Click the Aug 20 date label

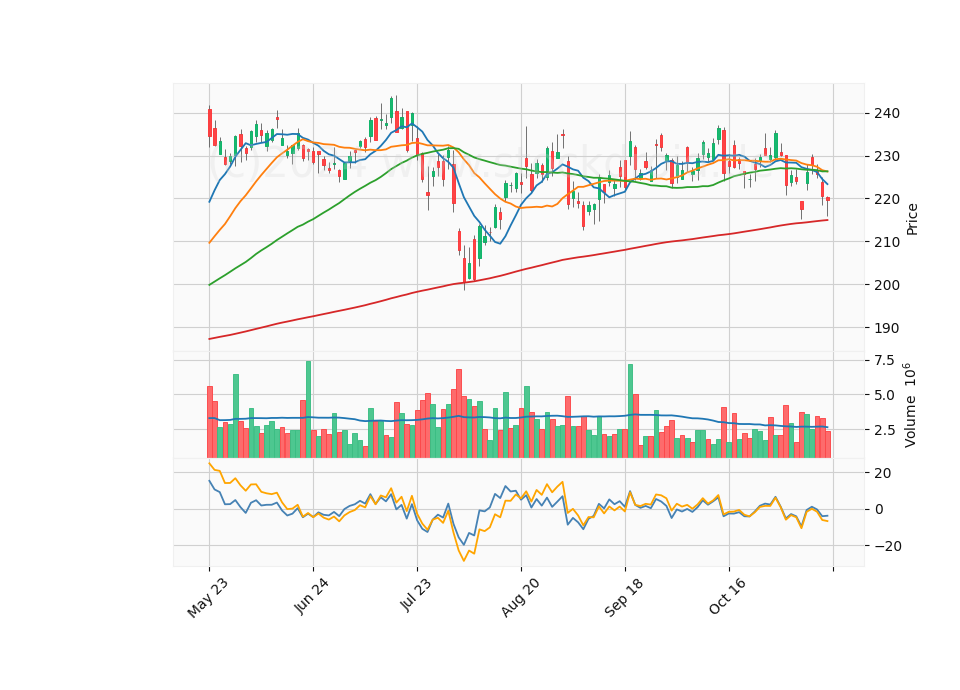click(520, 598)
